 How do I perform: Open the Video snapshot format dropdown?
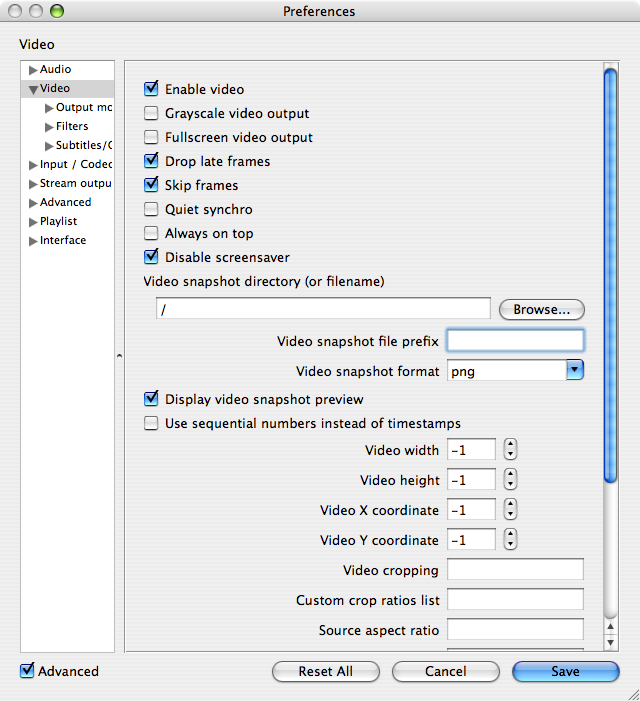575,371
